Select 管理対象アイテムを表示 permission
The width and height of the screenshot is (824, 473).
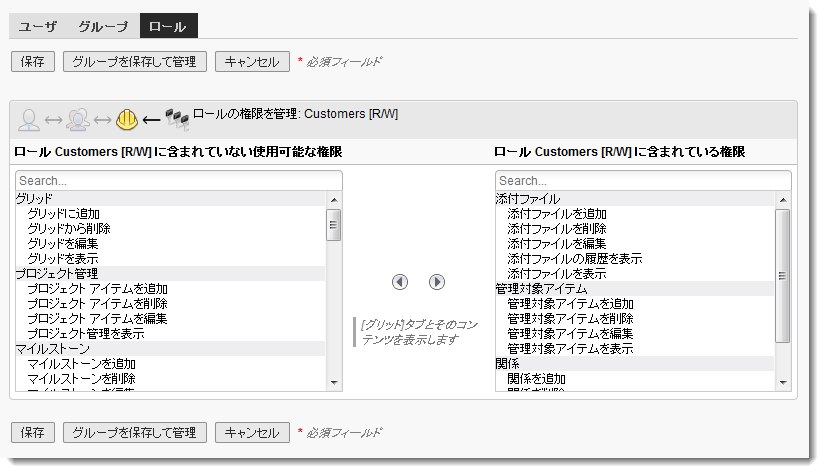(x=635, y=349)
